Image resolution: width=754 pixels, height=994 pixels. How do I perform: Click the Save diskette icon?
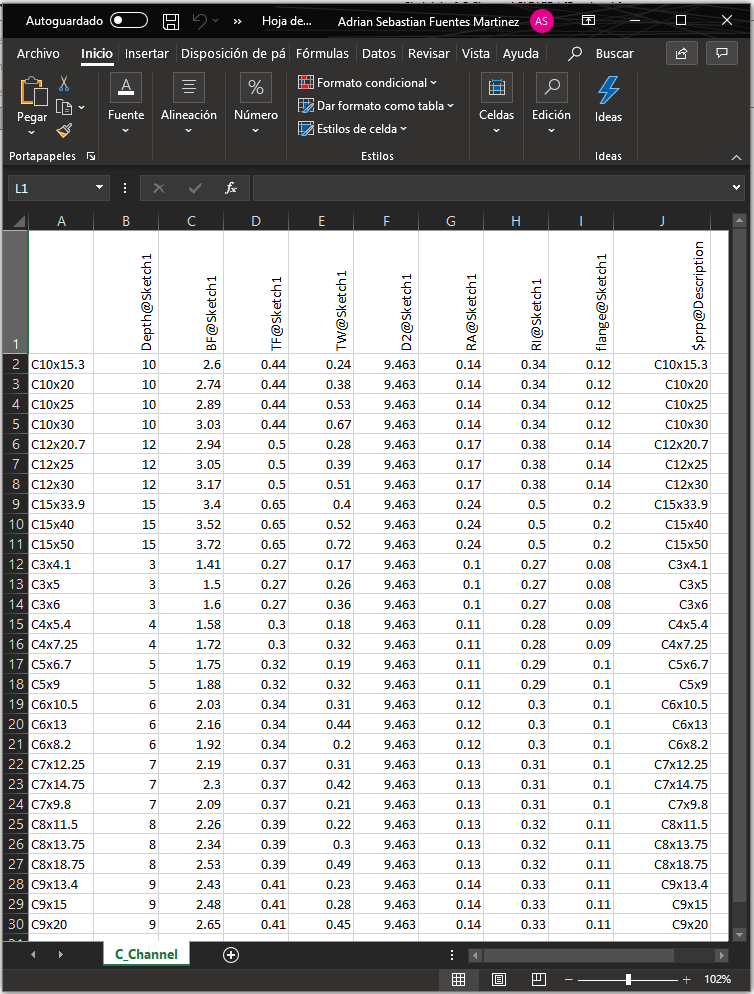coord(171,22)
